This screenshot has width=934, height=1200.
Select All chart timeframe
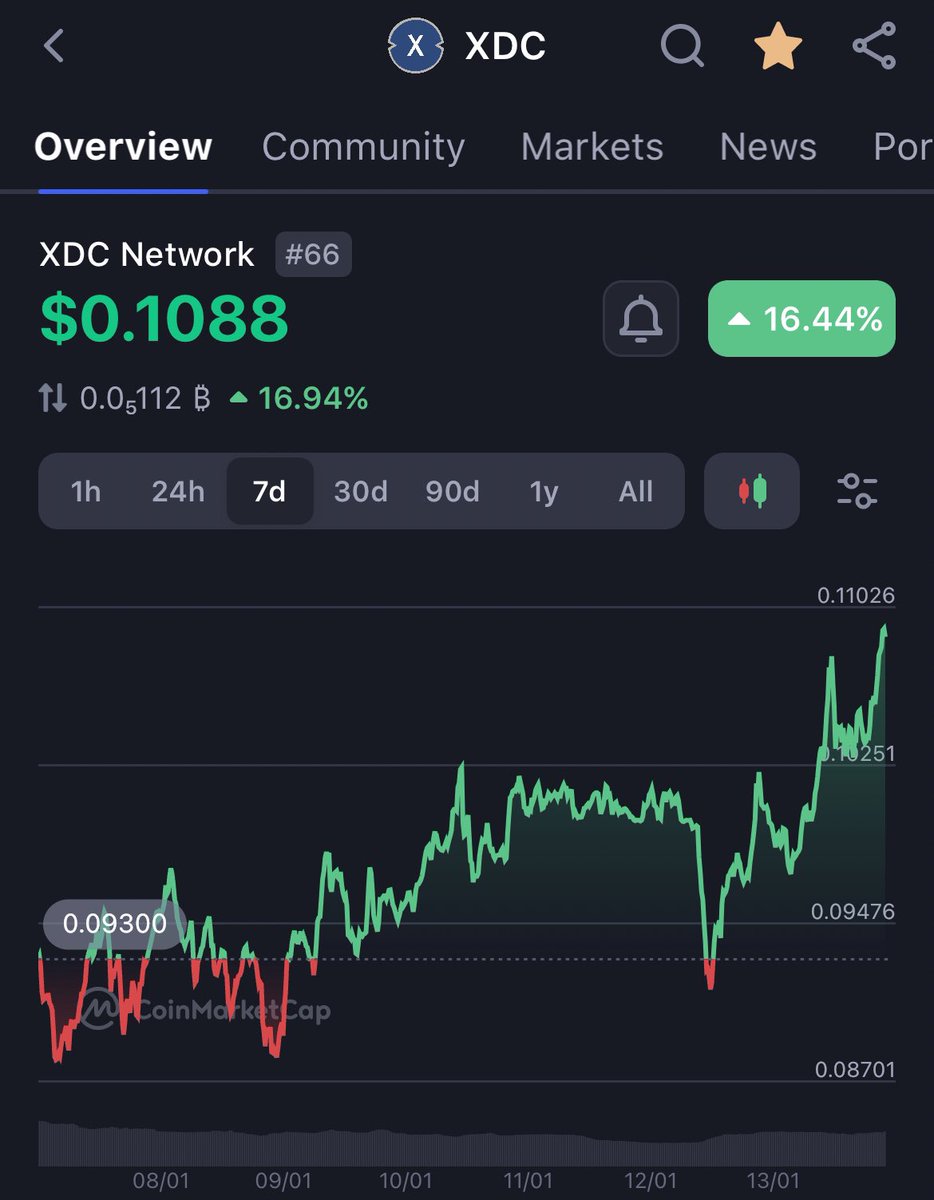click(x=636, y=492)
